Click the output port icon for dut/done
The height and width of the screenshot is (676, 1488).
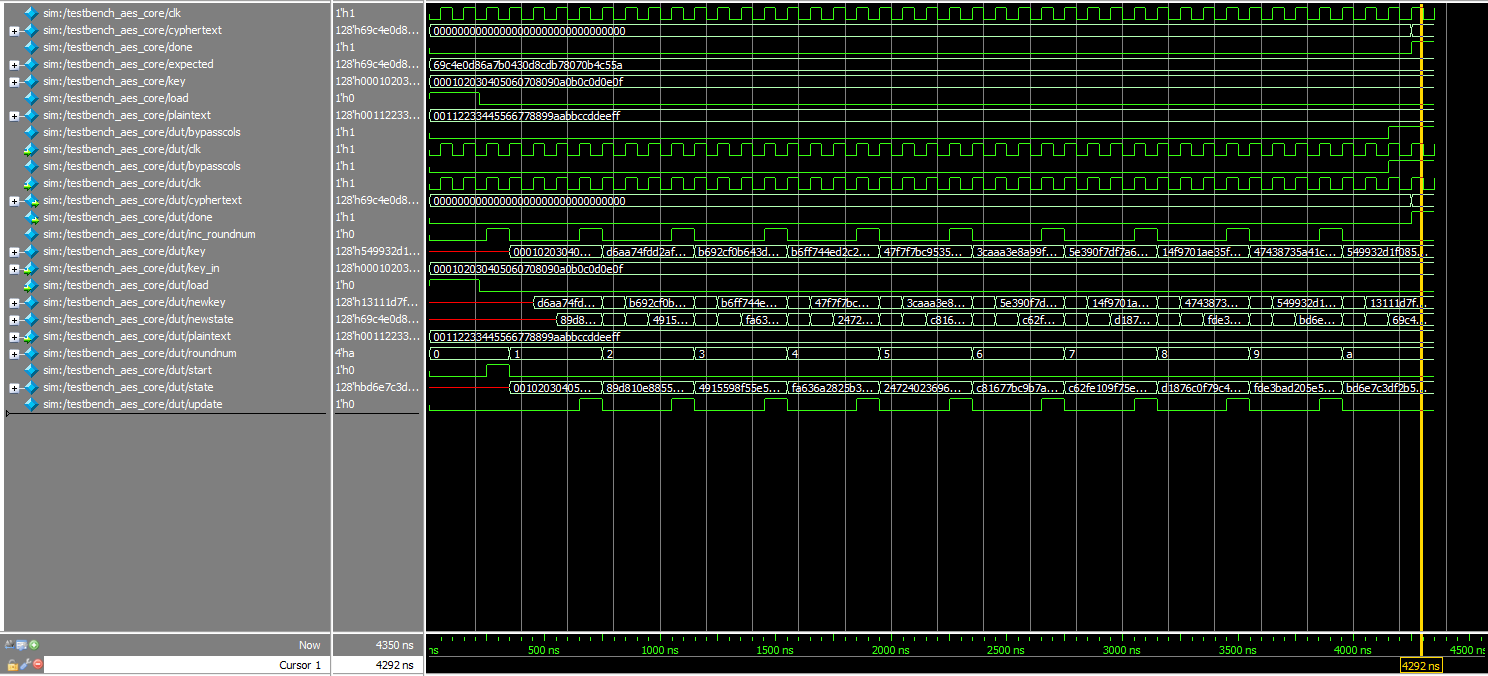pos(31,217)
